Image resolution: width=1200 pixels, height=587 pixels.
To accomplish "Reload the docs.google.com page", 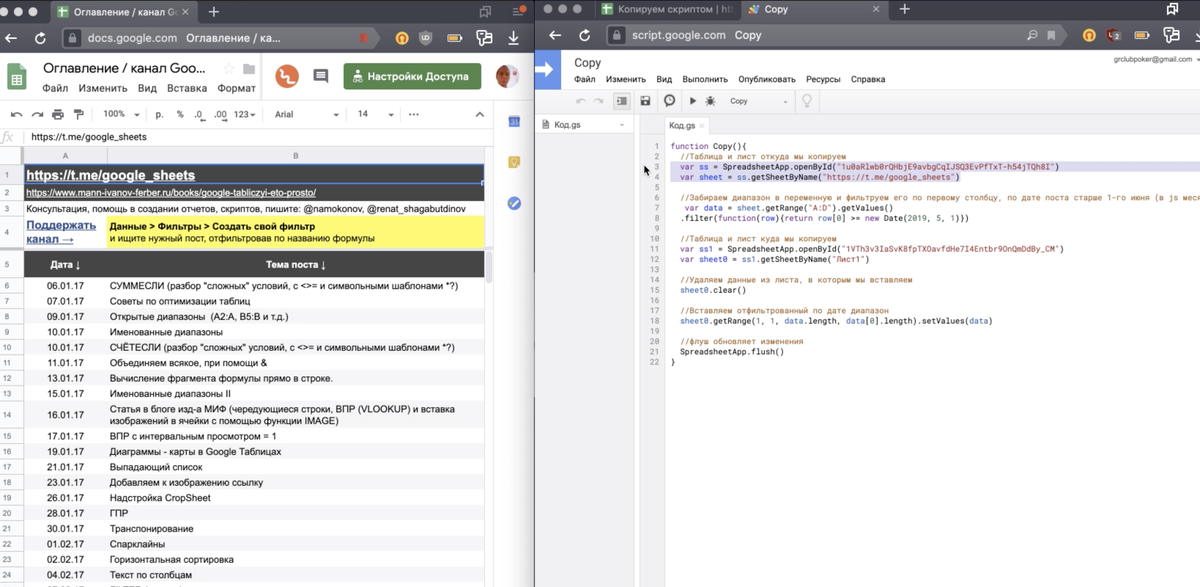I will 41,38.
